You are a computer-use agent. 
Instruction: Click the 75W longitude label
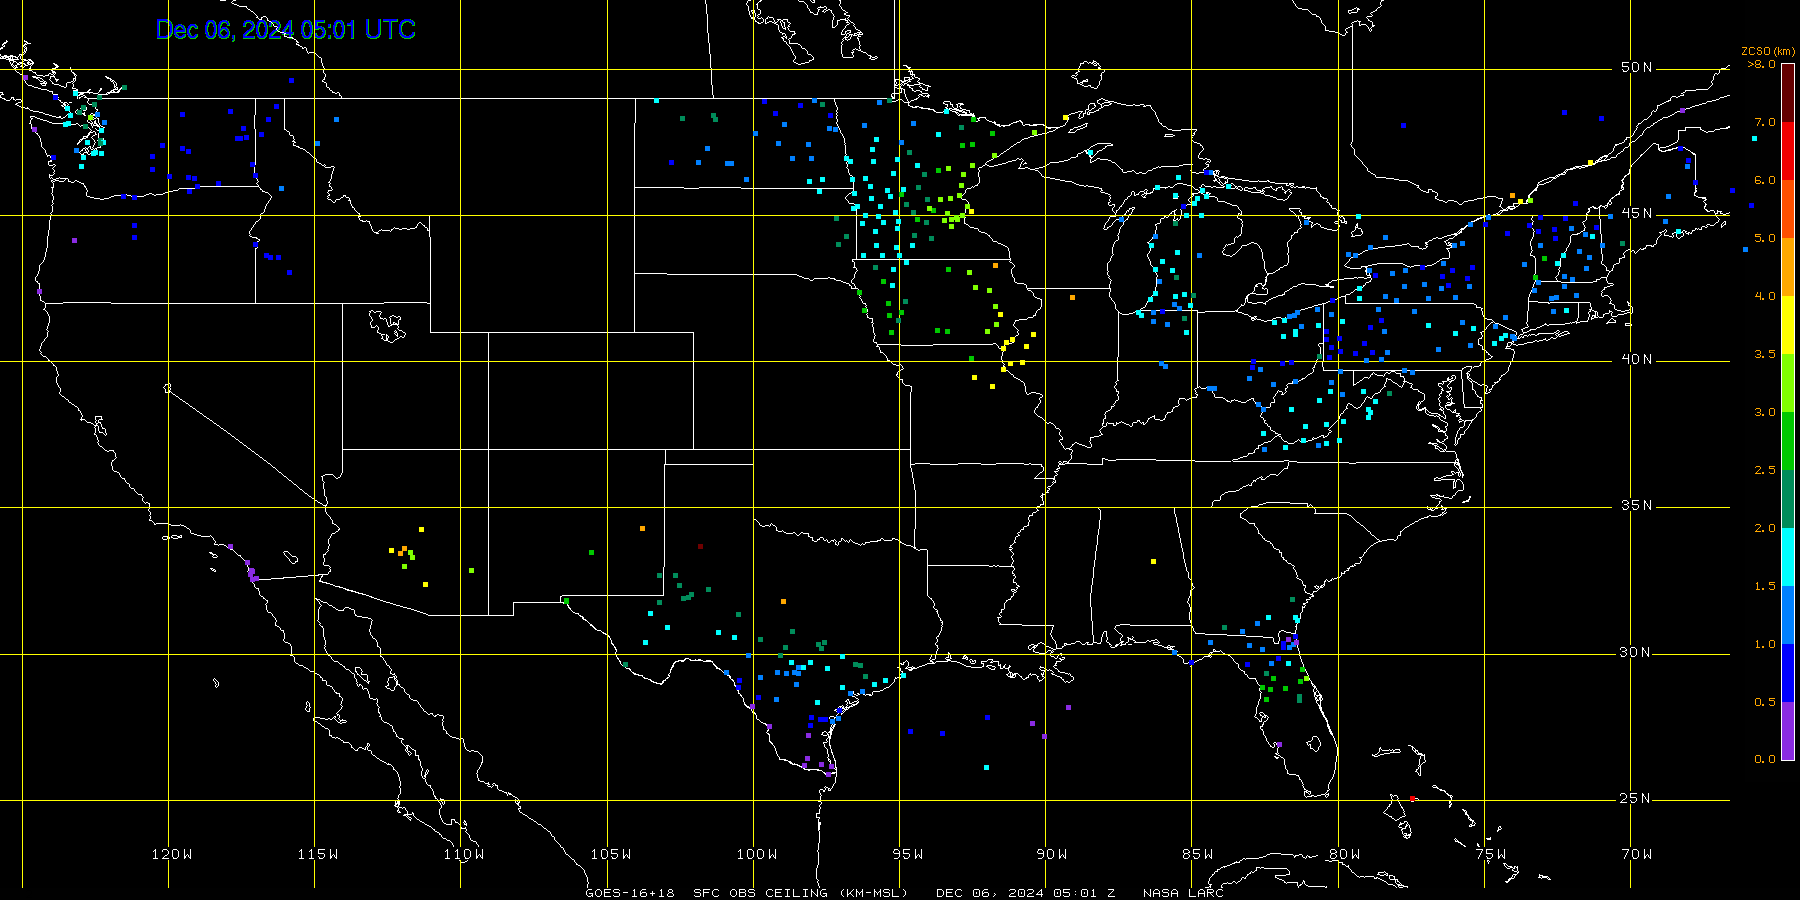click(x=1491, y=854)
